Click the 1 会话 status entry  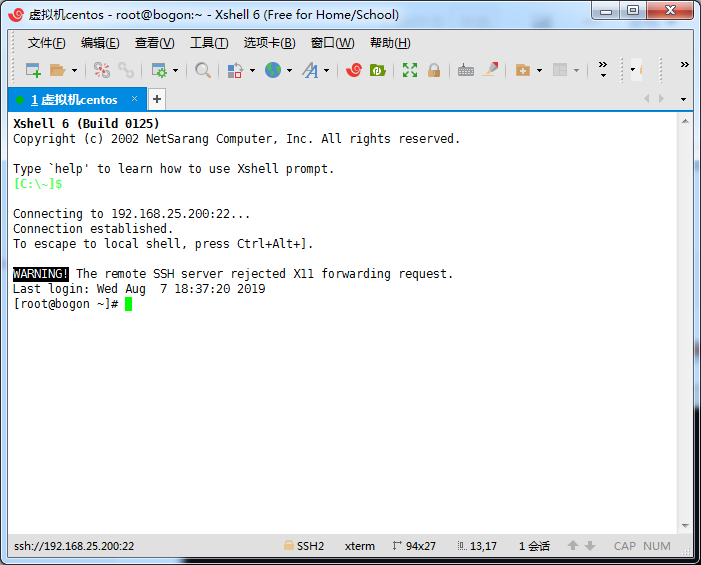pyautogui.click(x=534, y=546)
